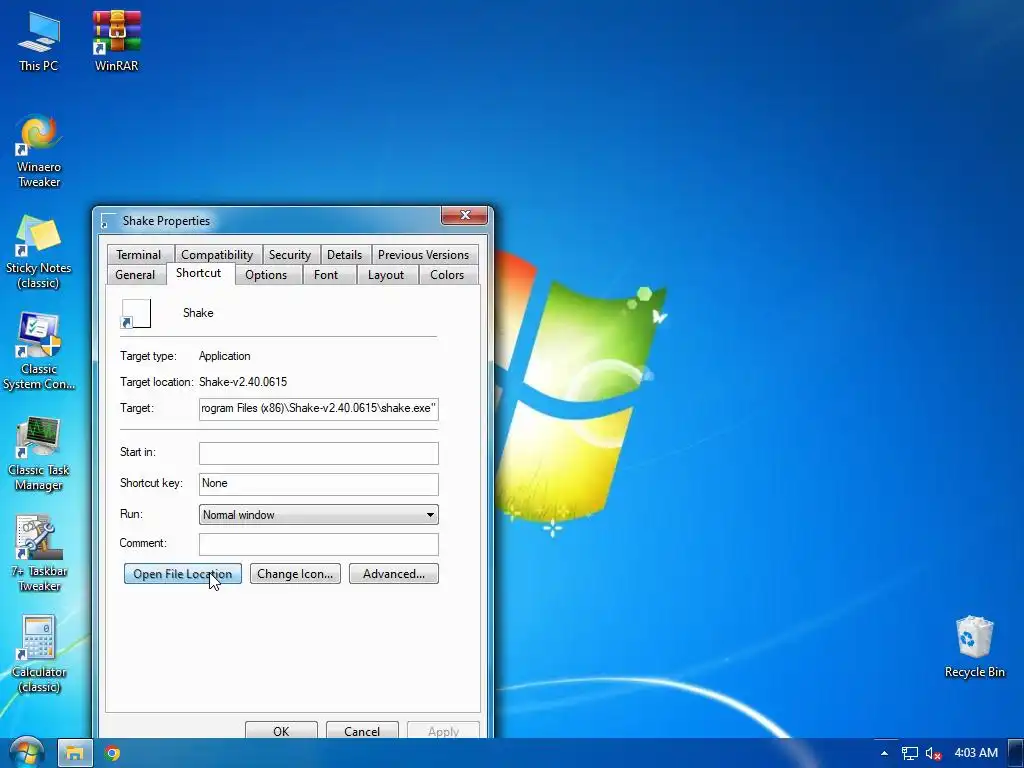
Task: Click the Show desktop strip beside clock
Action: (1016, 753)
